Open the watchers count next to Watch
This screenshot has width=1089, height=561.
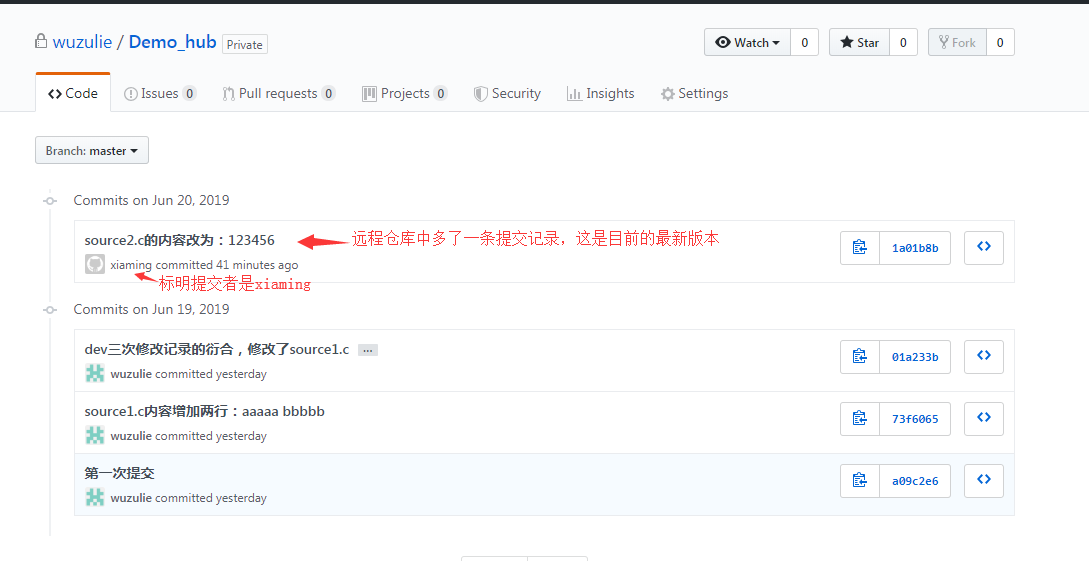click(x=804, y=42)
